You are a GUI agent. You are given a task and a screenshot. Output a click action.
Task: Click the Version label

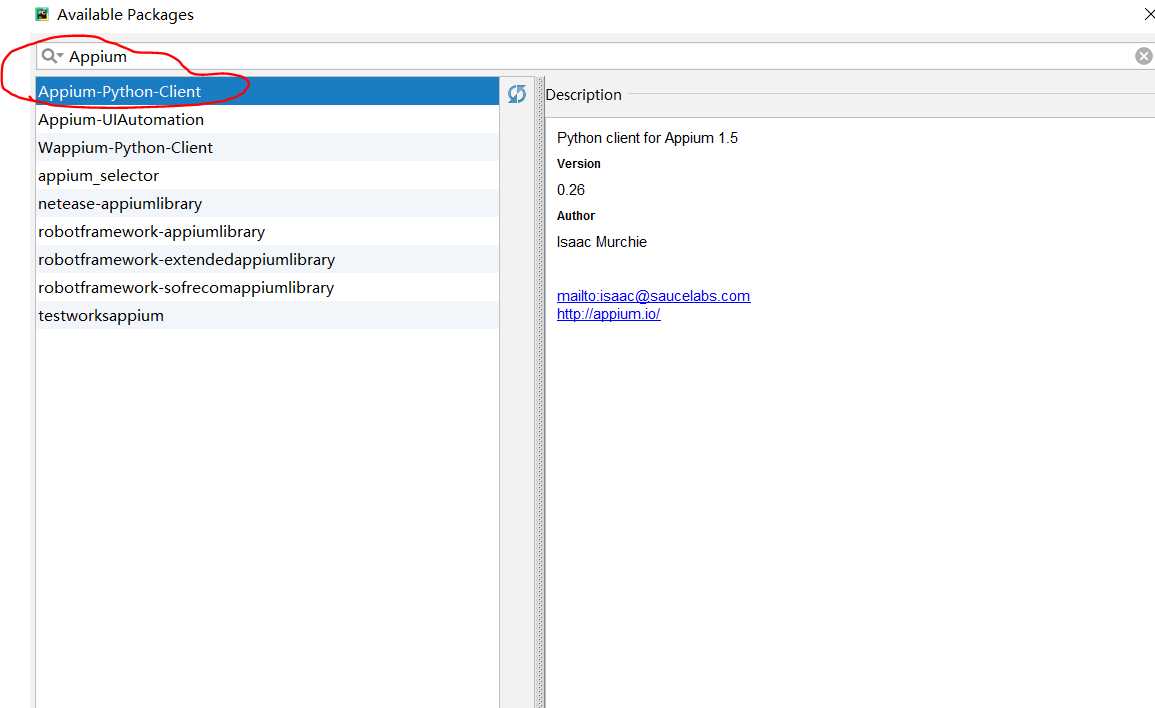point(579,164)
